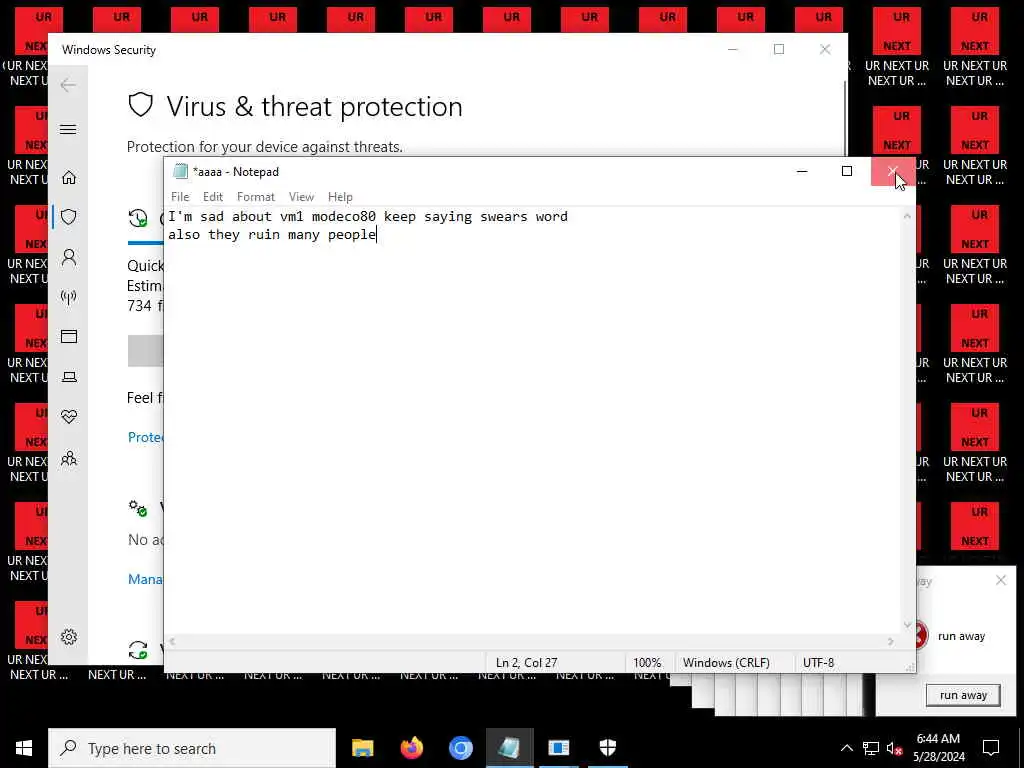Click the 'Virus & threat protection' heading
This screenshot has height=768, width=1024.
pos(314,106)
